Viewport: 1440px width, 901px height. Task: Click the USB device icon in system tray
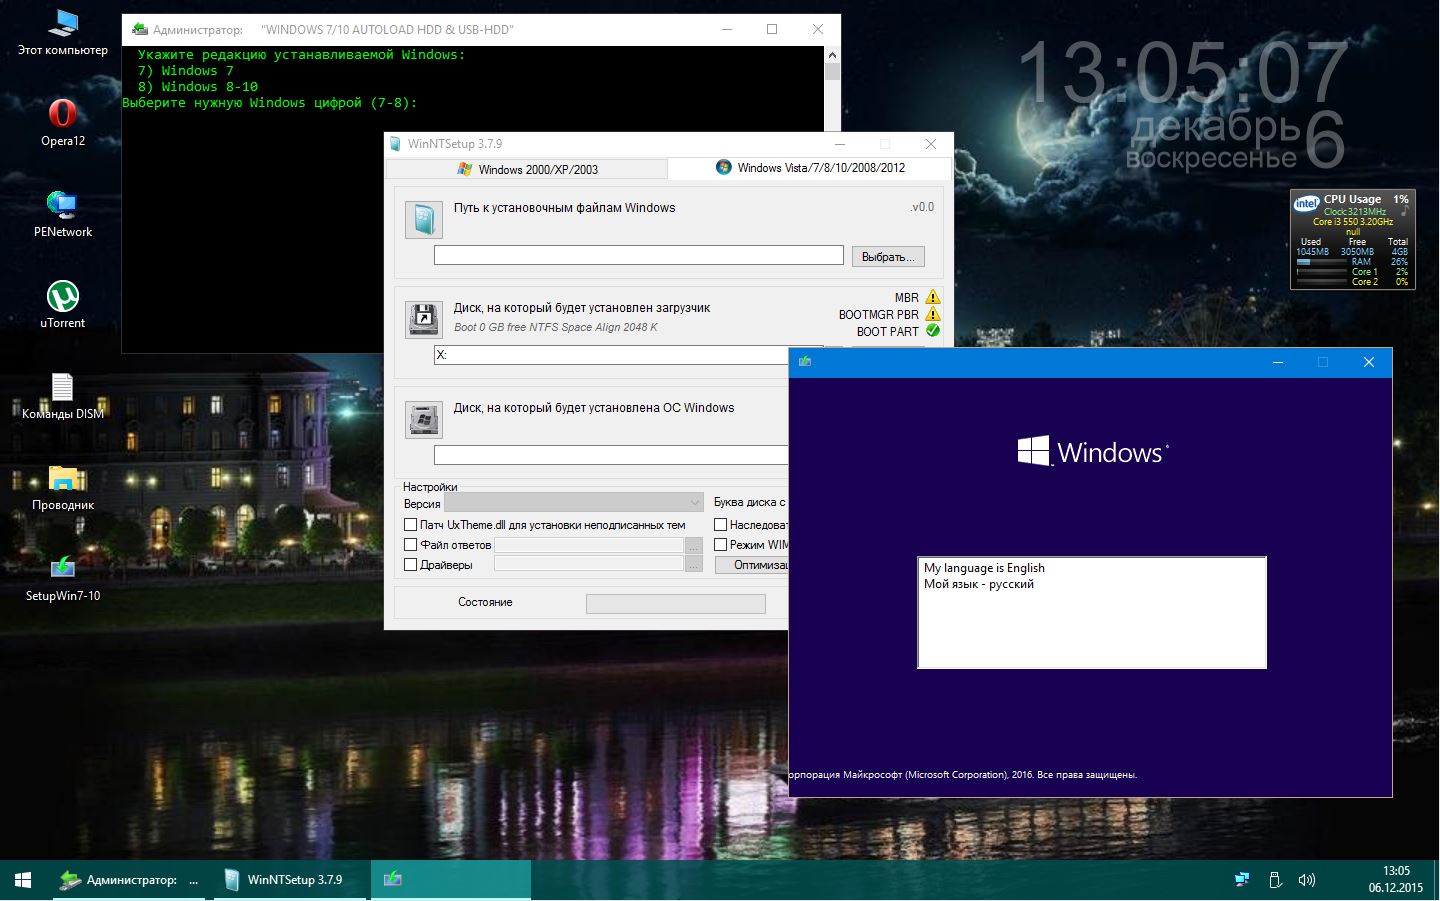coord(1275,880)
